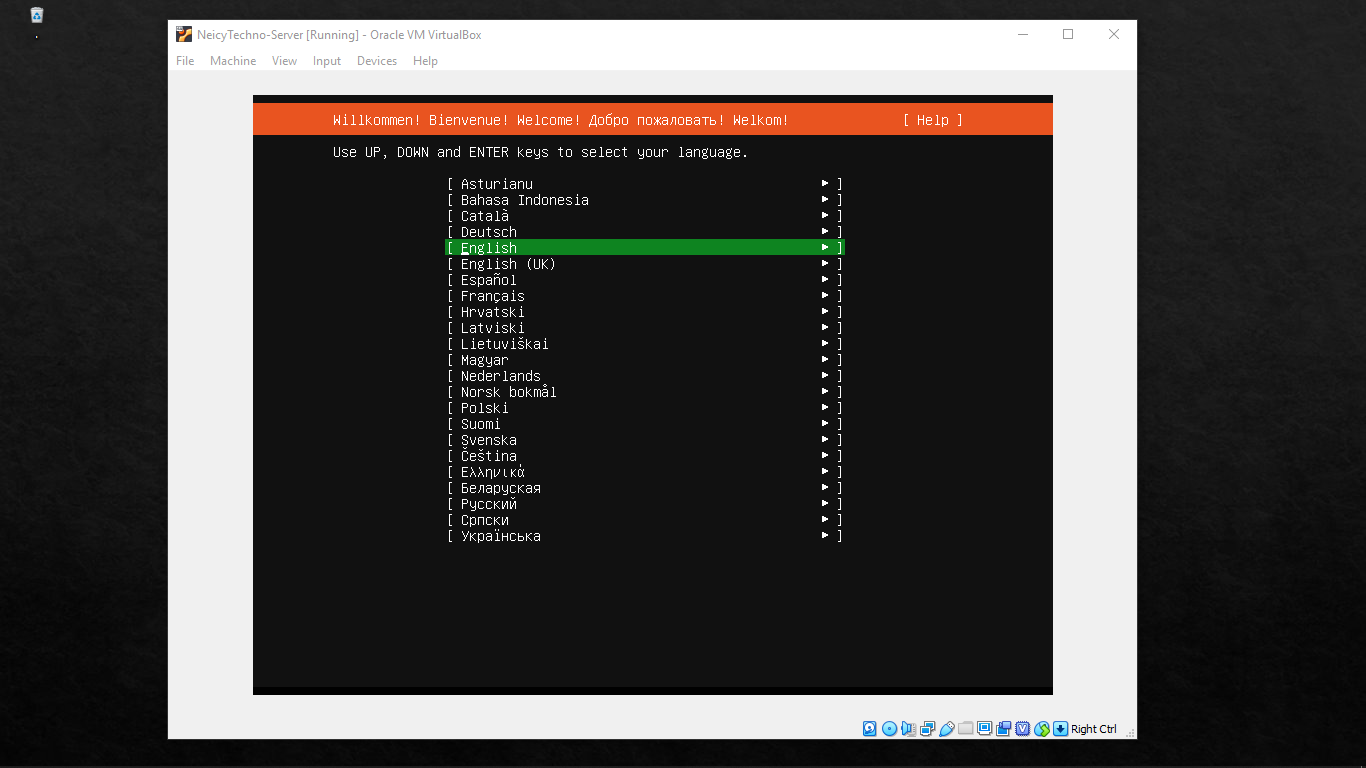Choose Suomi from language list

pos(645,424)
